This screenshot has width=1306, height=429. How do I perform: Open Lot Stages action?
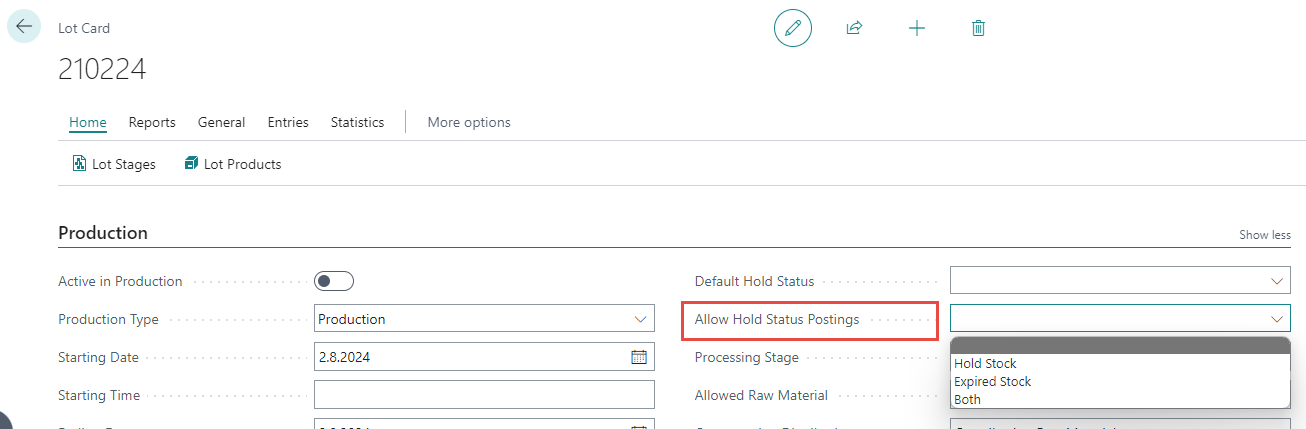coord(114,164)
